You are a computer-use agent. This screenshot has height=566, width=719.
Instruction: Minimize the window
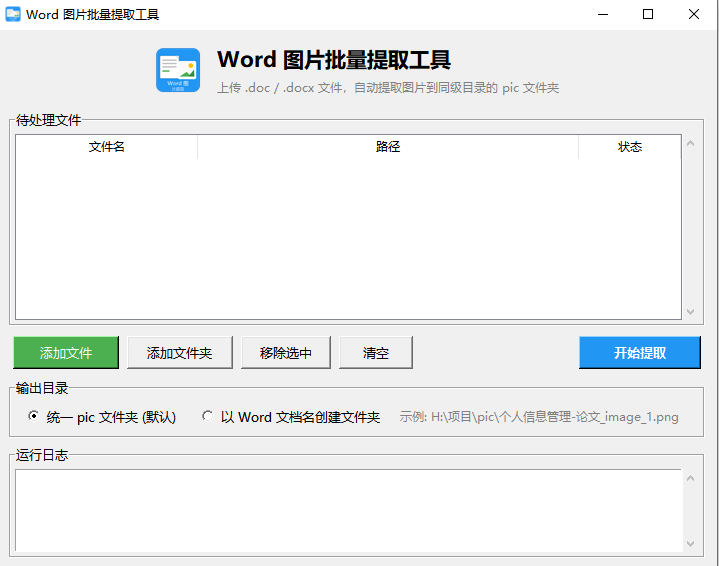click(x=603, y=15)
